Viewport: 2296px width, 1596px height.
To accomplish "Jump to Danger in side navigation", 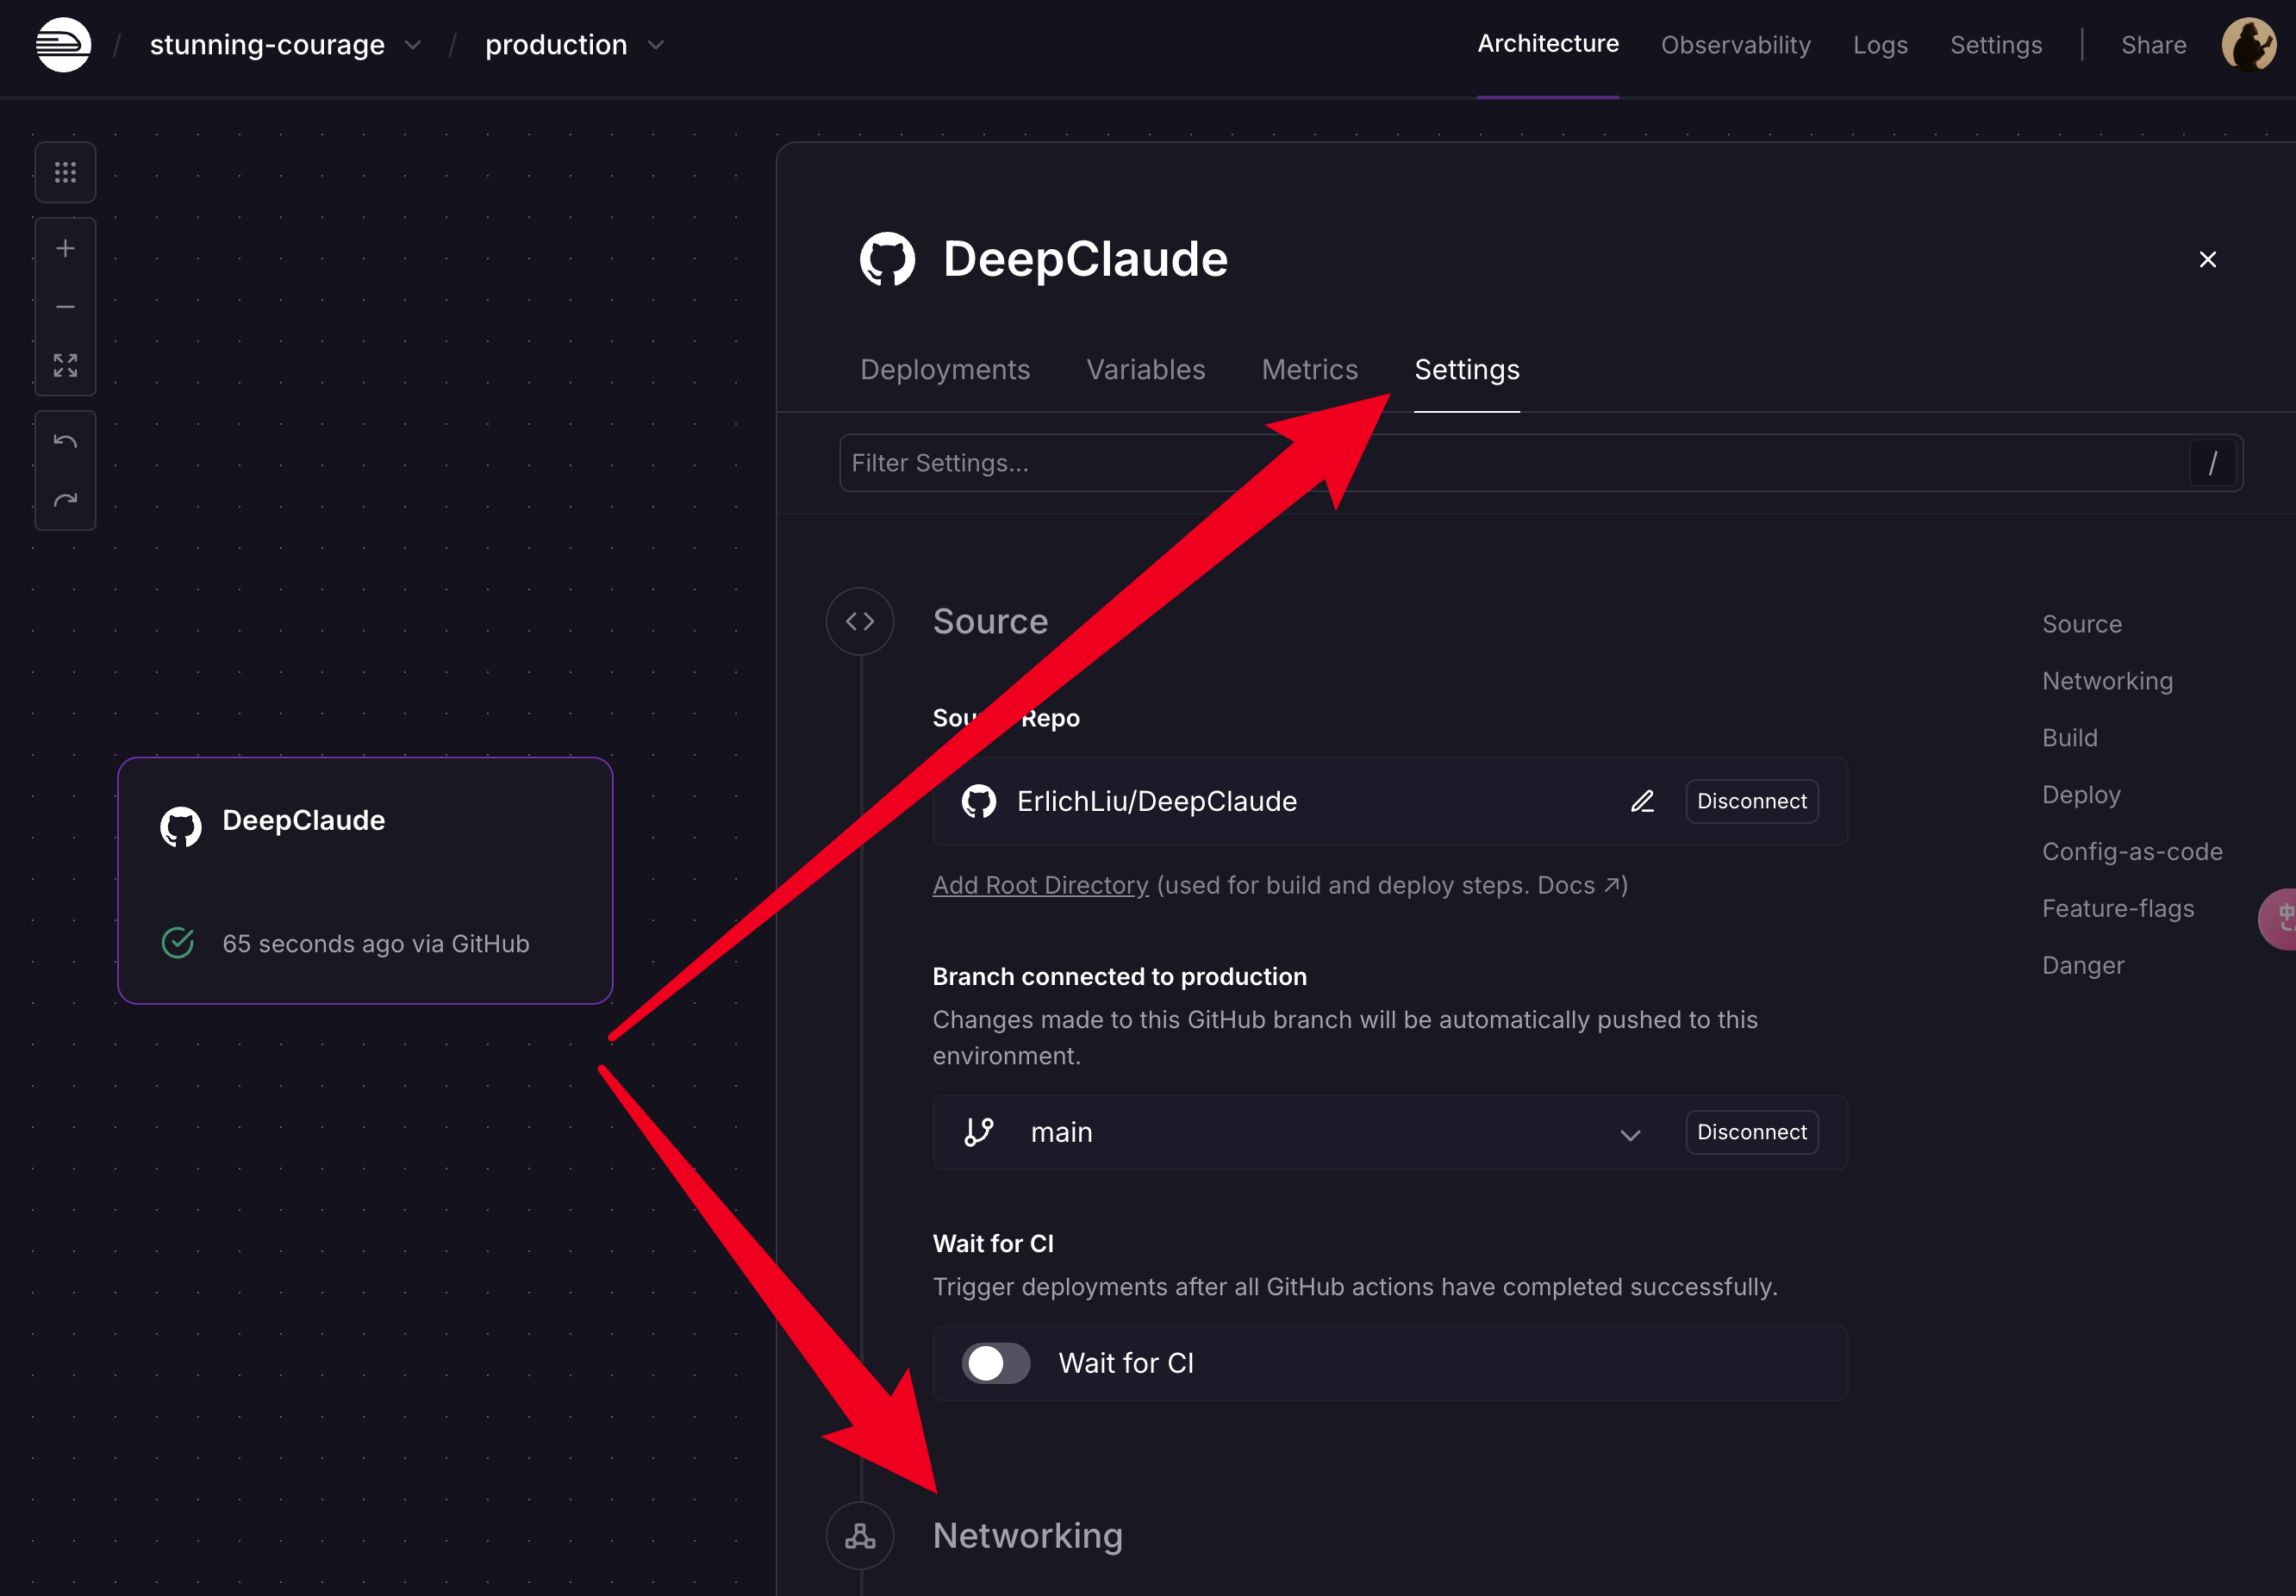I will (x=2082, y=966).
